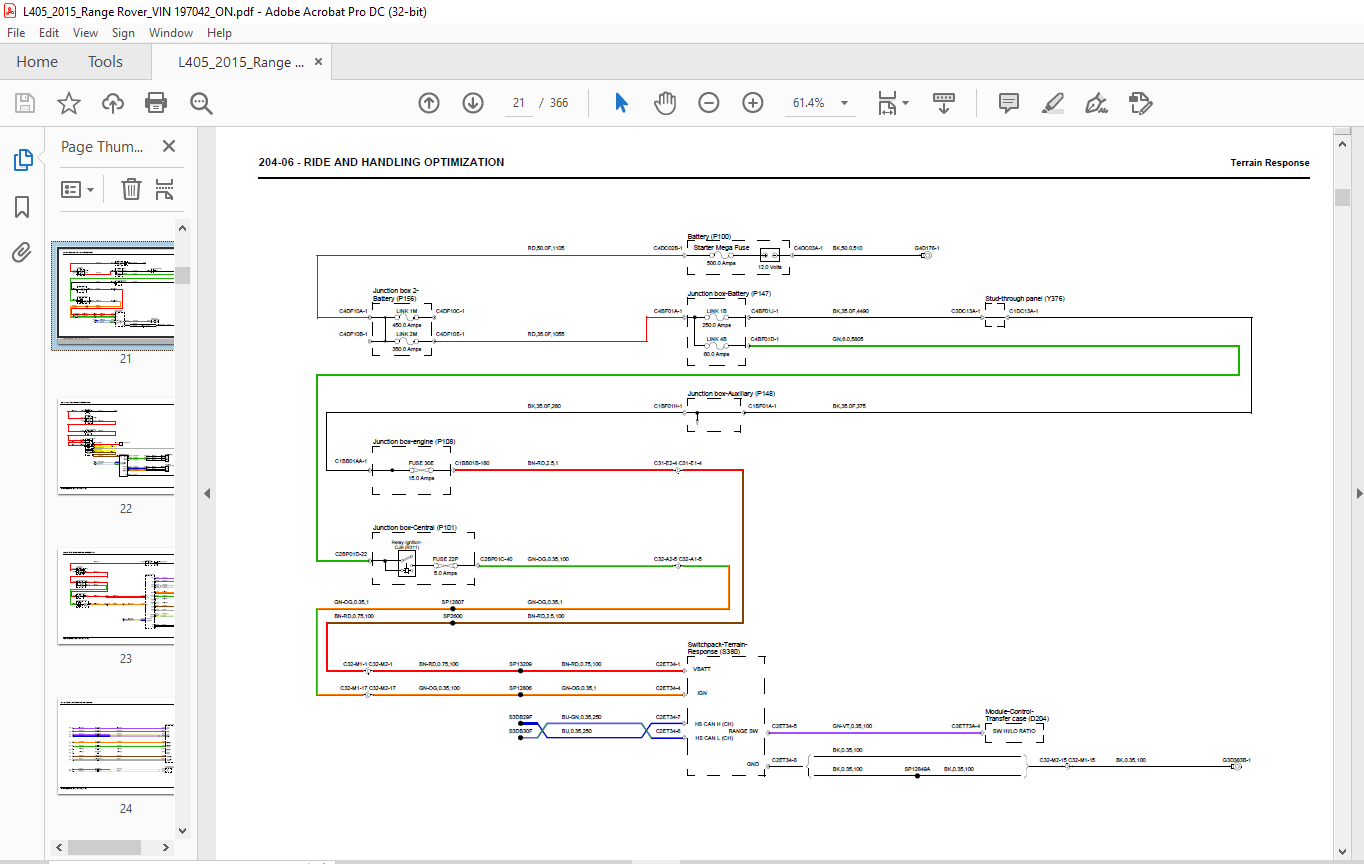Expand the fit page tool dropdown arrow

tap(905, 103)
